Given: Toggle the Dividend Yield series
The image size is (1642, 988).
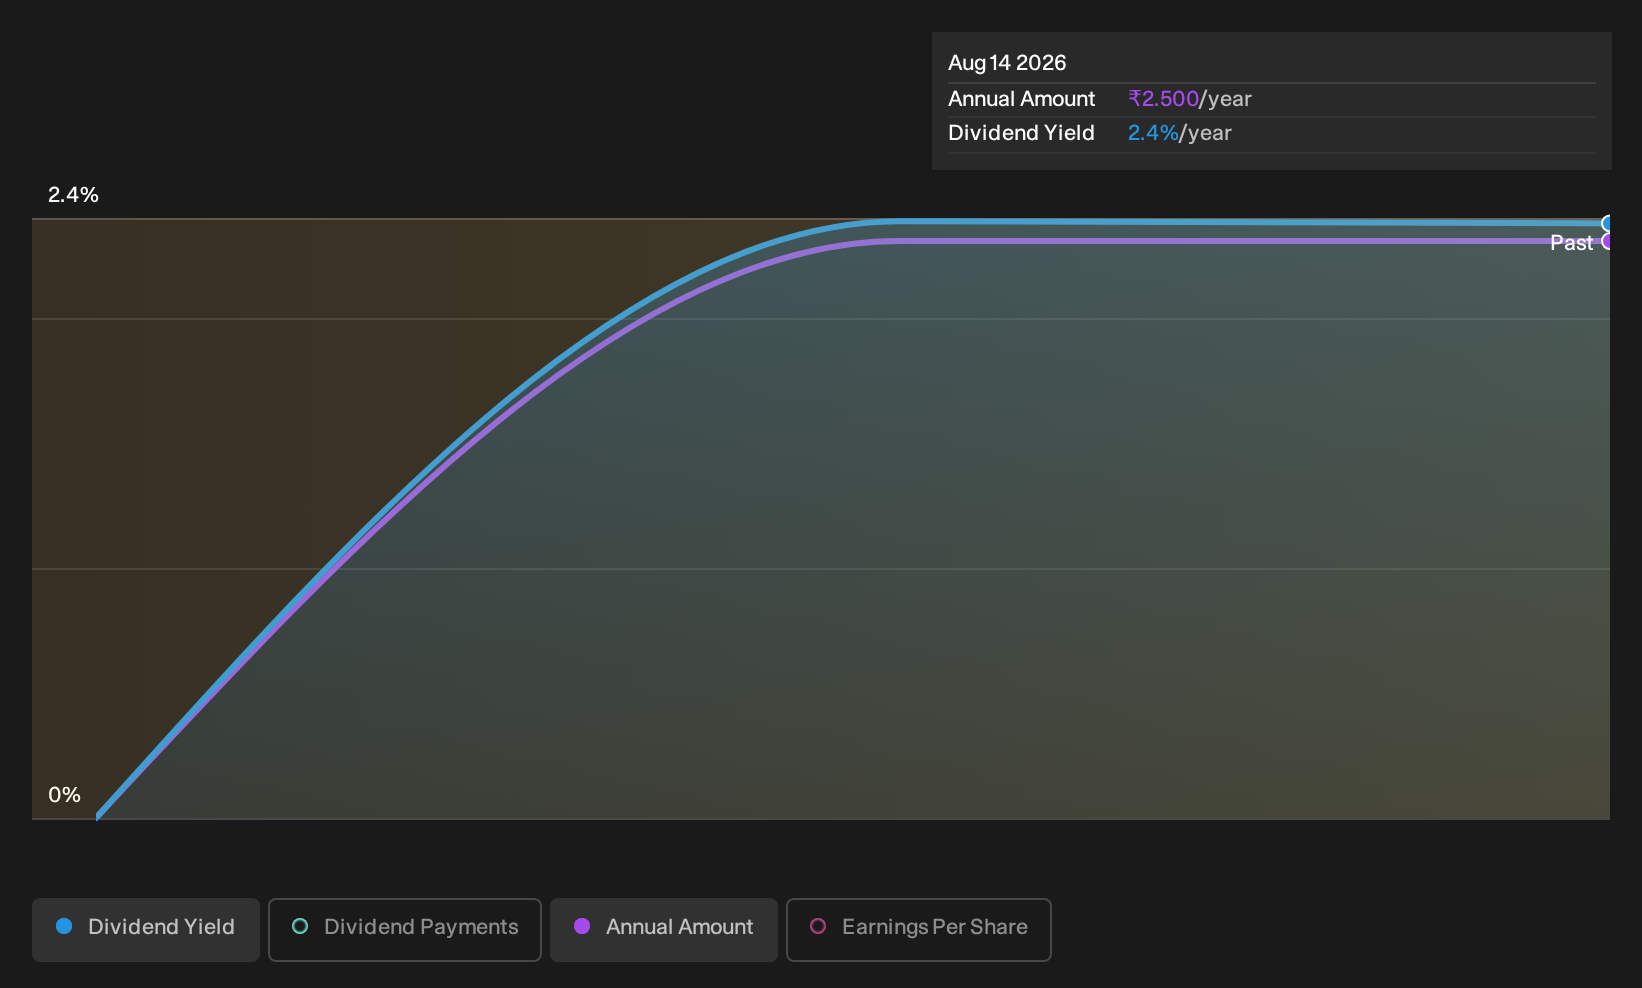Looking at the screenshot, I should coord(146,930).
